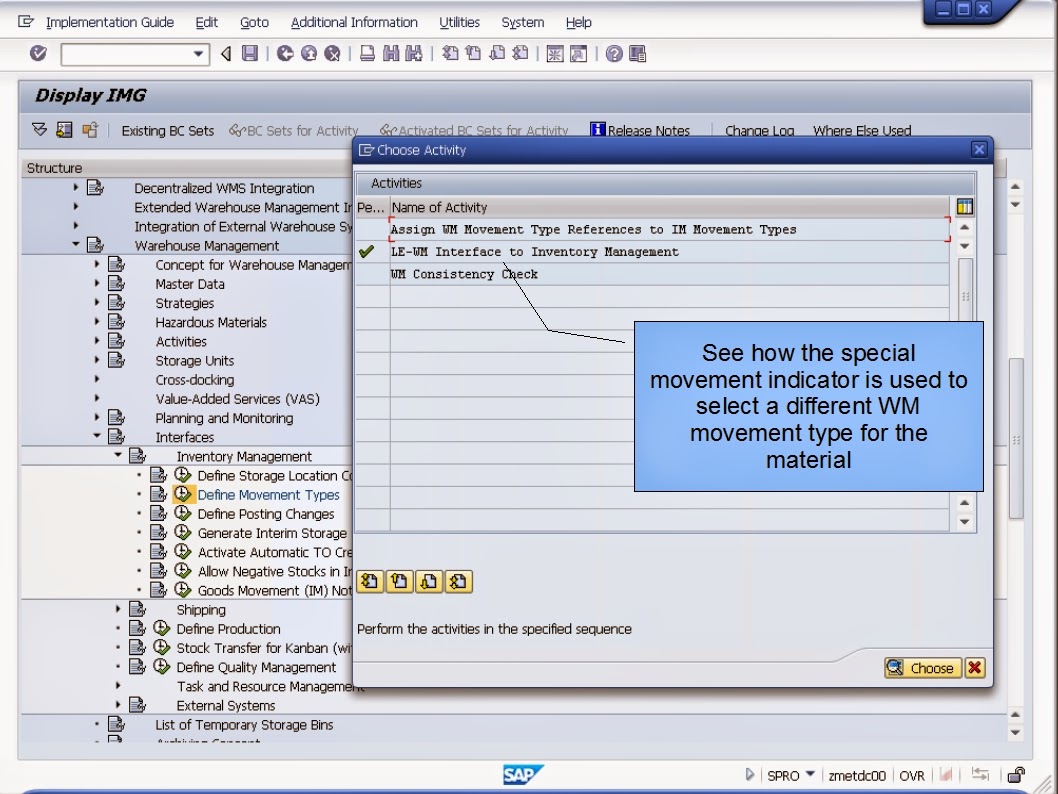This screenshot has width=1058, height=794.
Task: Click the right-edge vertical scrollbar thumb
Action: 1015,438
